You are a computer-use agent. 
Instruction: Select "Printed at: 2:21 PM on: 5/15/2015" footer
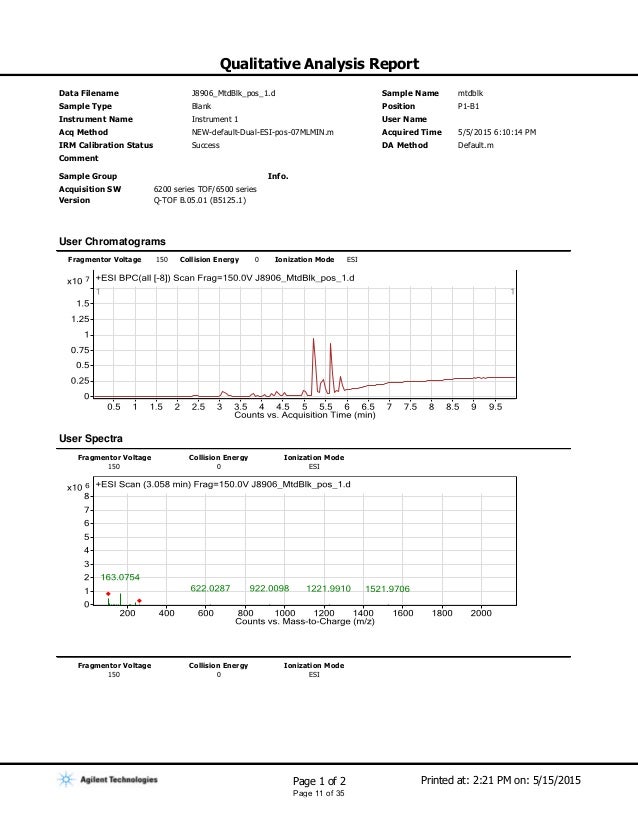click(500, 780)
